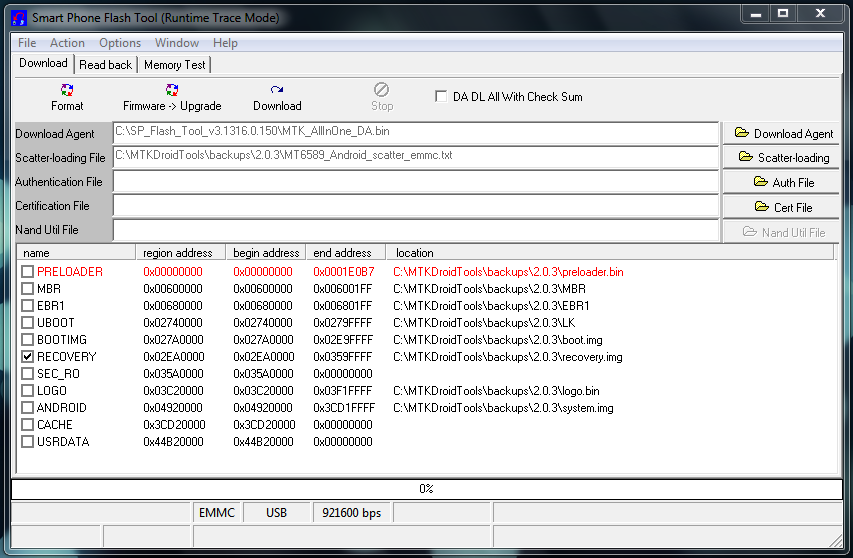Open the Auth File browser
Image resolution: width=853 pixels, height=558 pixels.
click(782, 183)
